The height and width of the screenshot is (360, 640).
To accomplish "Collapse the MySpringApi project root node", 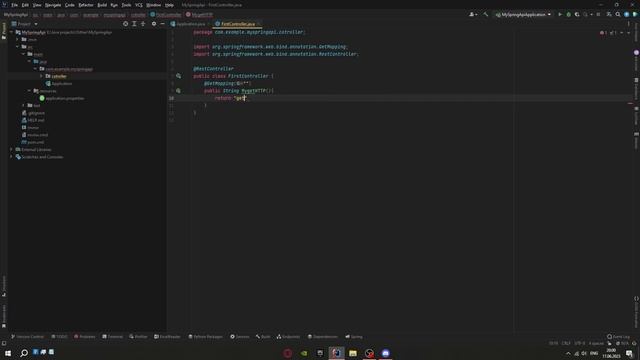I will (x=11, y=32).
